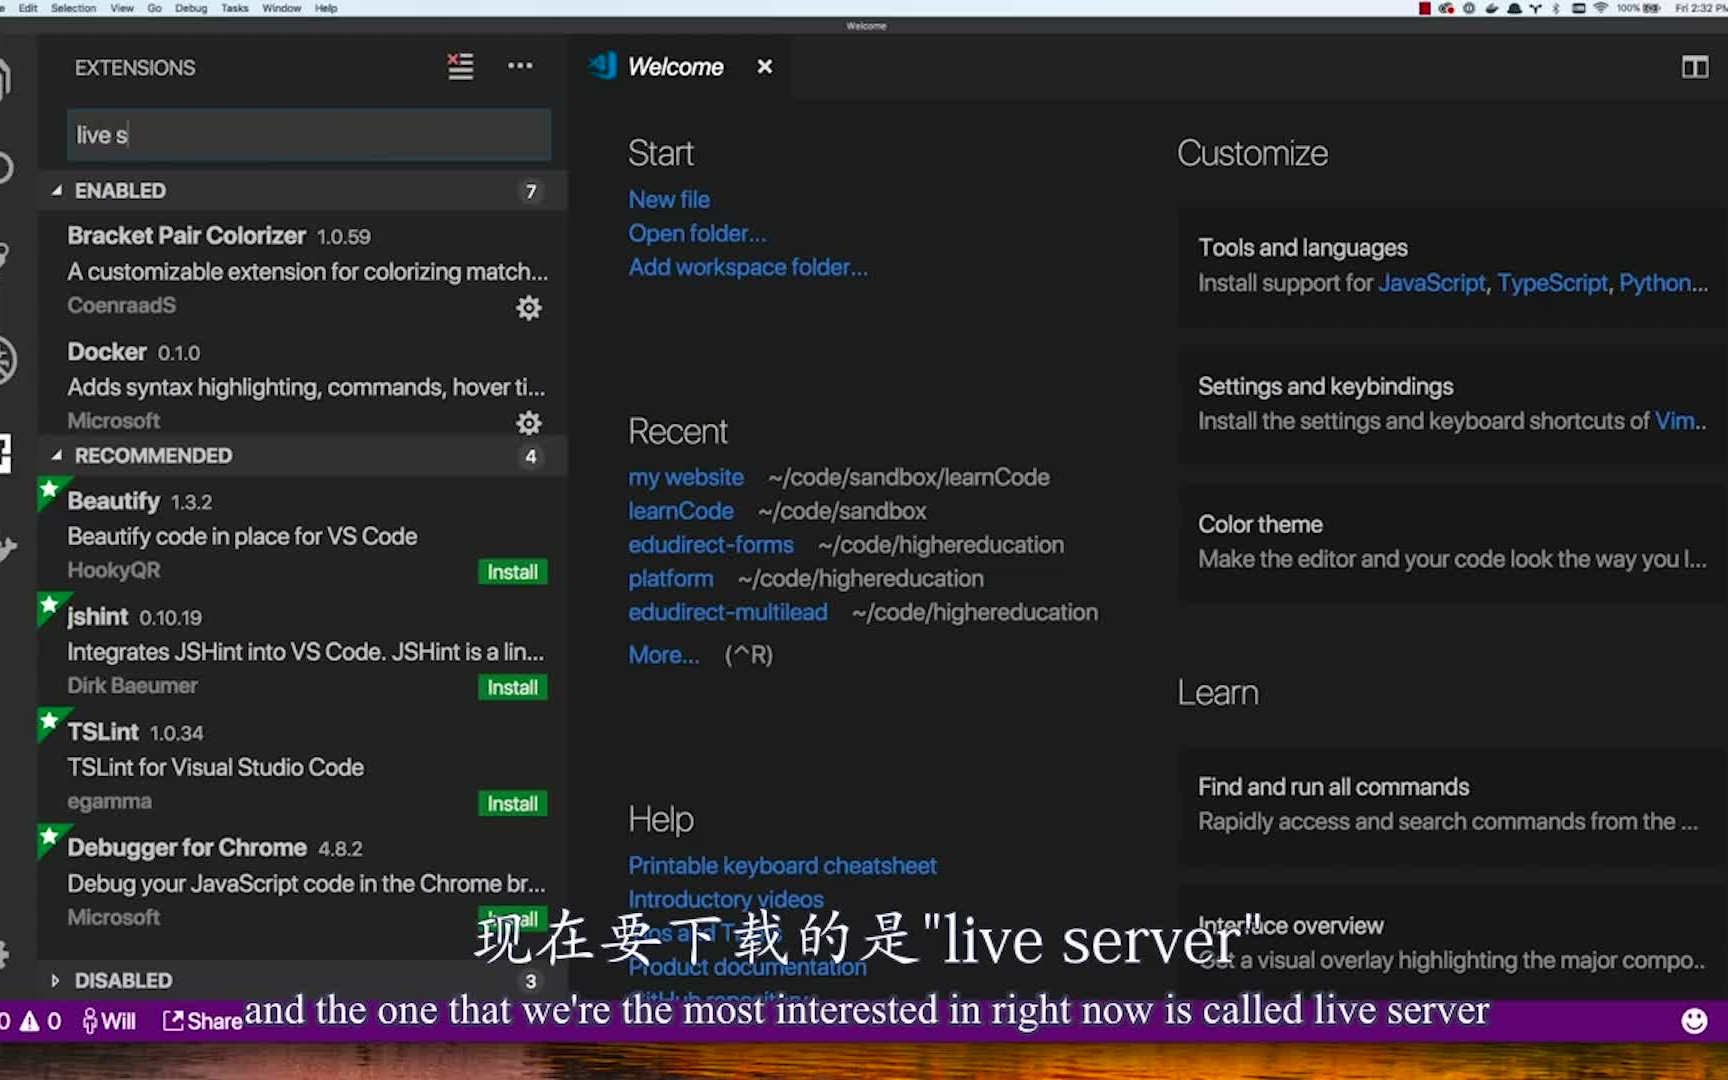Click the Interface overview card
This screenshot has width=1728, height=1080.
pos(1453,943)
